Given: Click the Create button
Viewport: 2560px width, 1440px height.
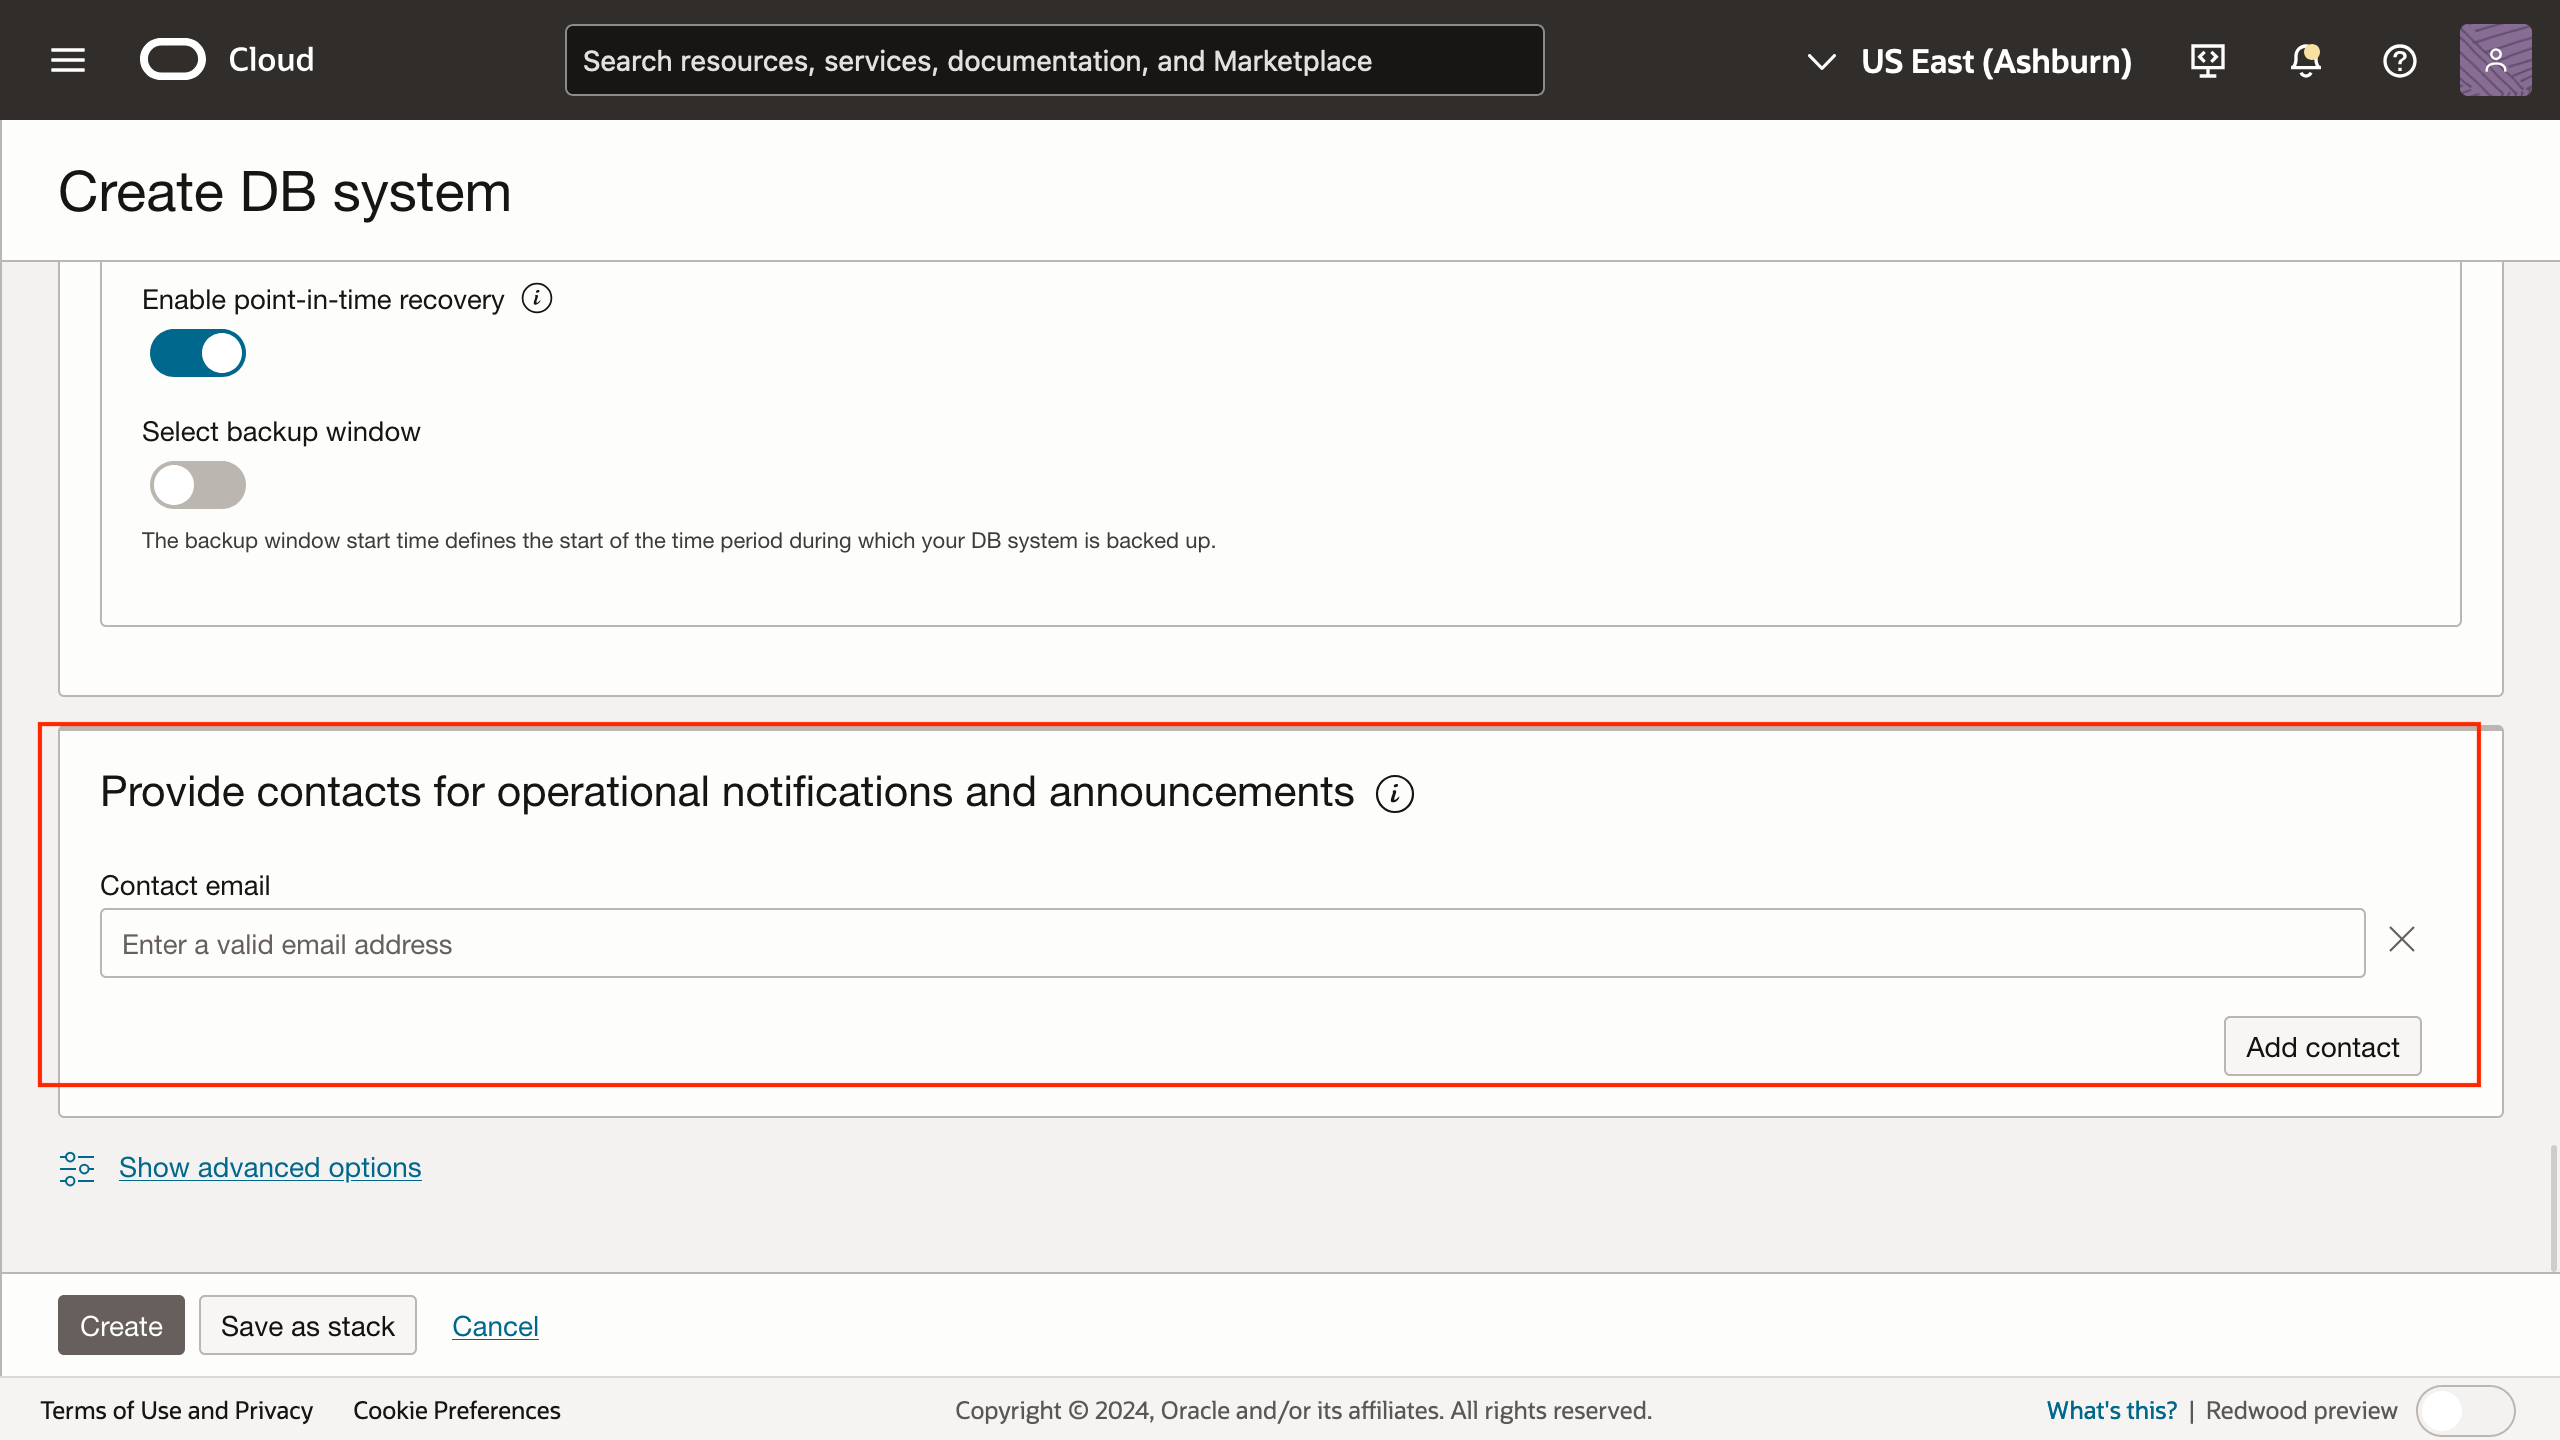Looking at the screenshot, I should click(x=120, y=1325).
